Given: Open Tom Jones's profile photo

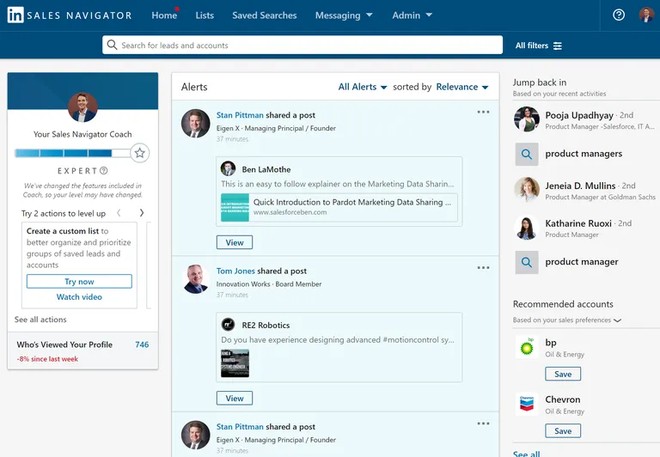Looking at the screenshot, I should 195,279.
